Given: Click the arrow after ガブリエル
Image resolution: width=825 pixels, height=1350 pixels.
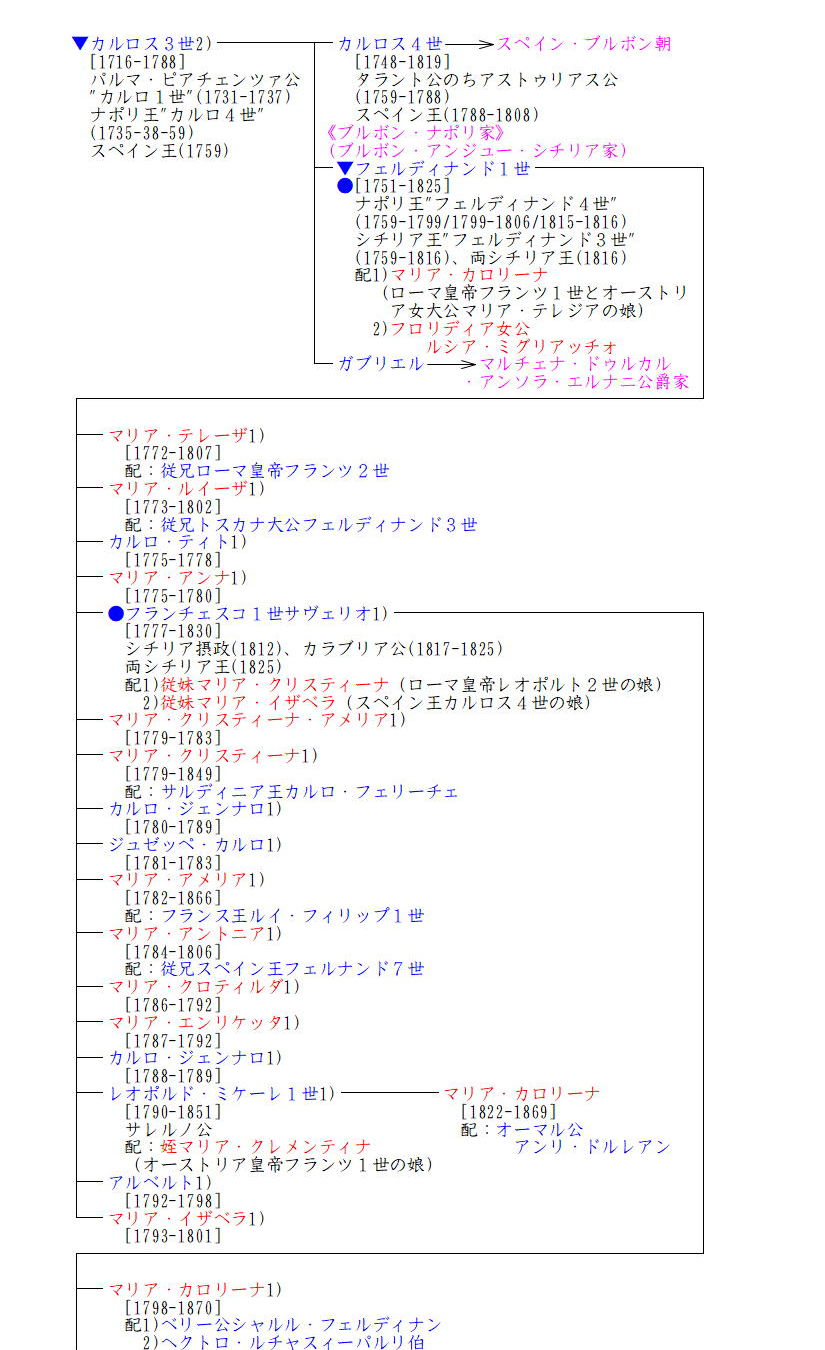Looking at the screenshot, I should tap(452, 364).
